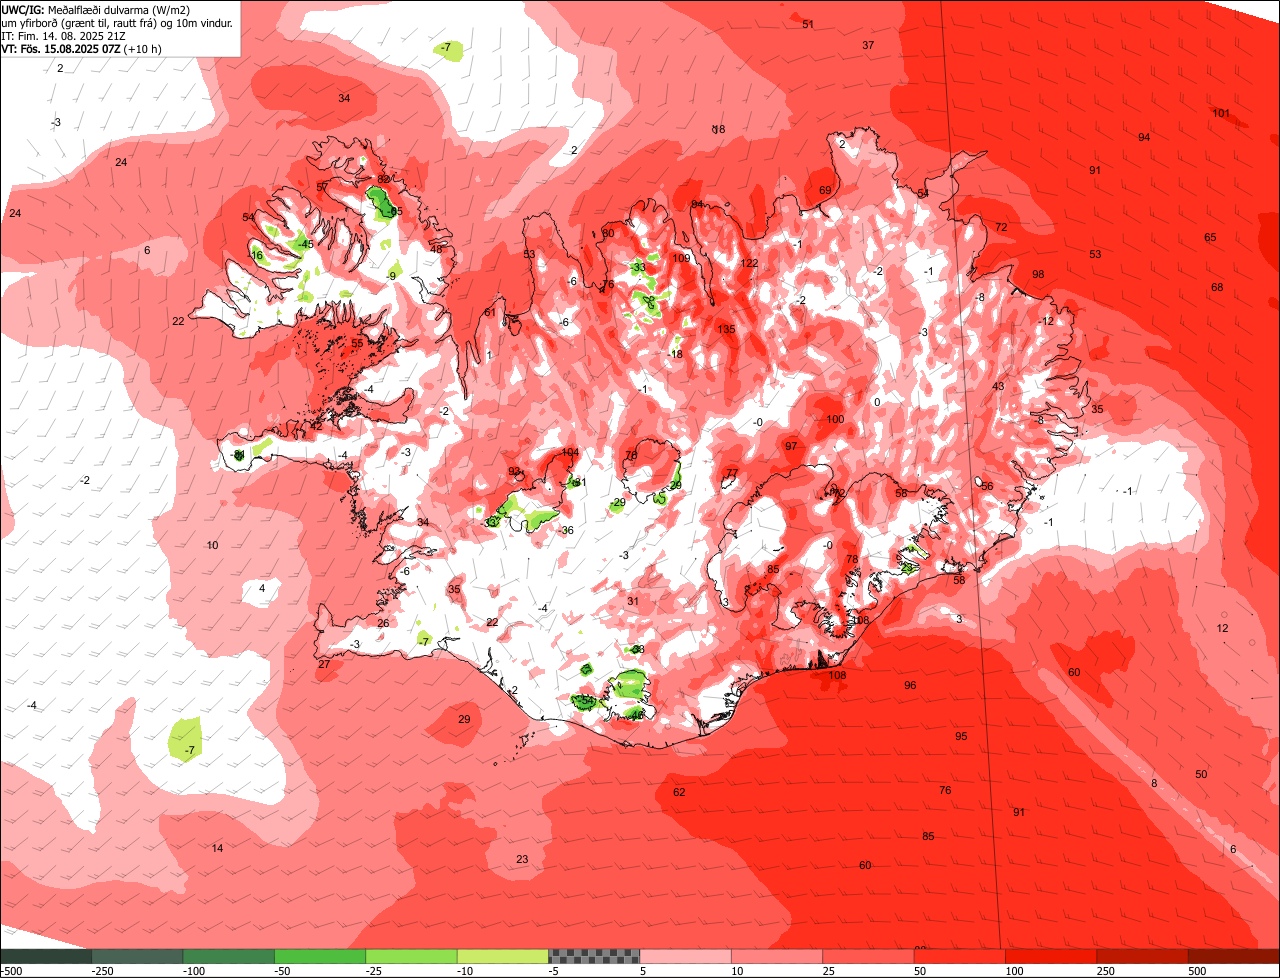
Task: Click the '-250' legend label
Action: 101,971
